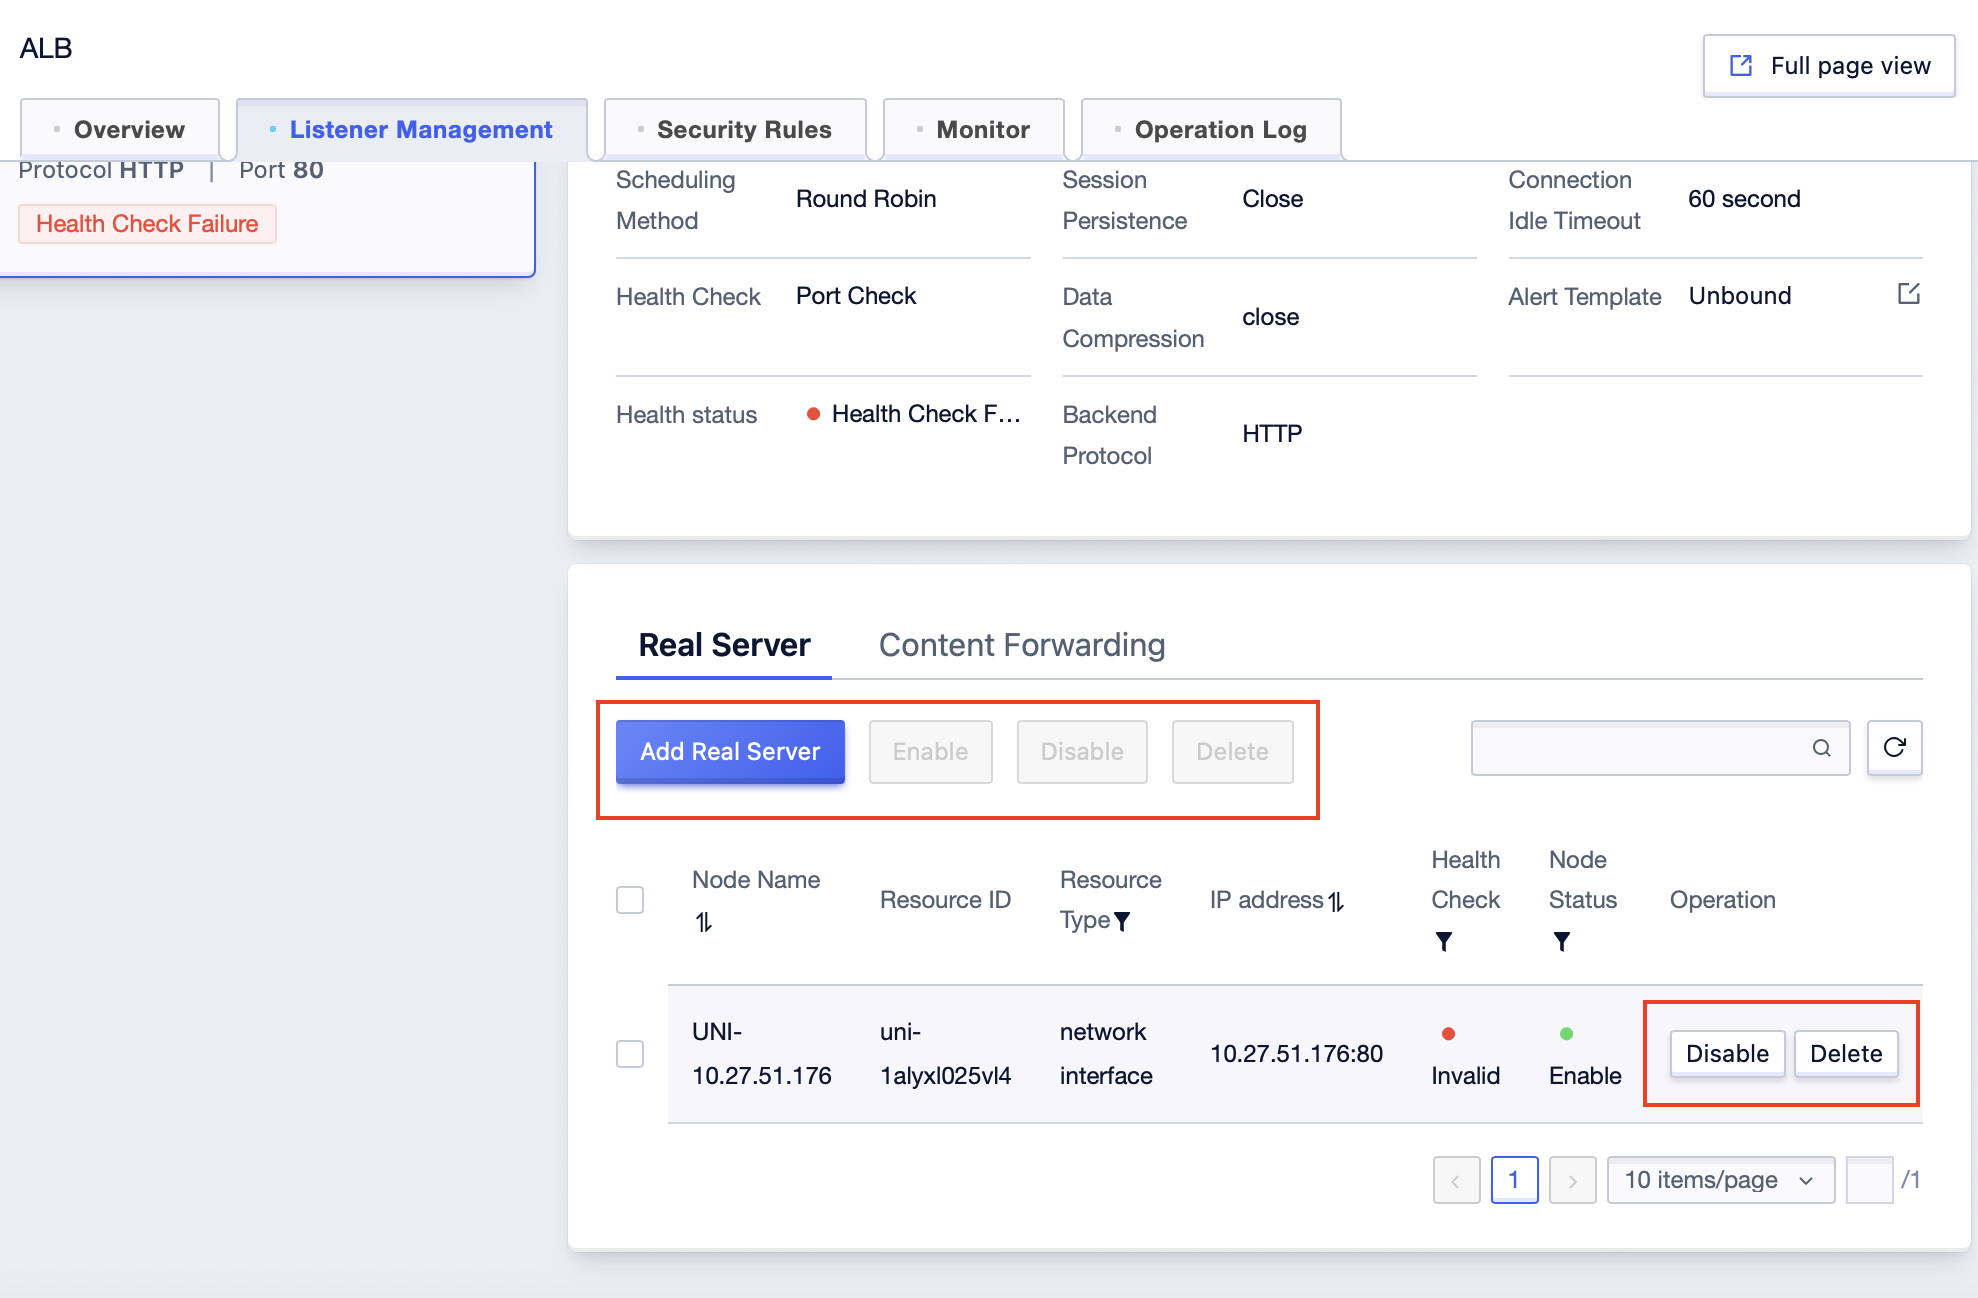This screenshot has width=1978, height=1298.
Task: Open Full page view
Action: coord(1829,66)
